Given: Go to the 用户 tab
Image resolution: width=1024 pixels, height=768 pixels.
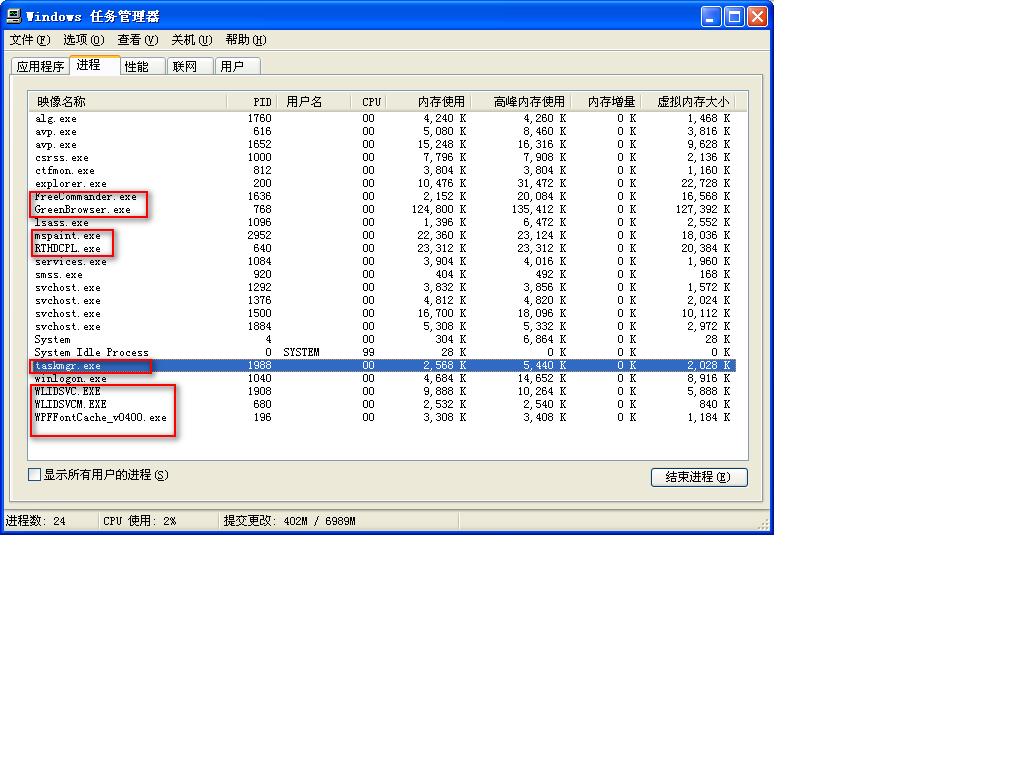Looking at the screenshot, I should coord(238,67).
